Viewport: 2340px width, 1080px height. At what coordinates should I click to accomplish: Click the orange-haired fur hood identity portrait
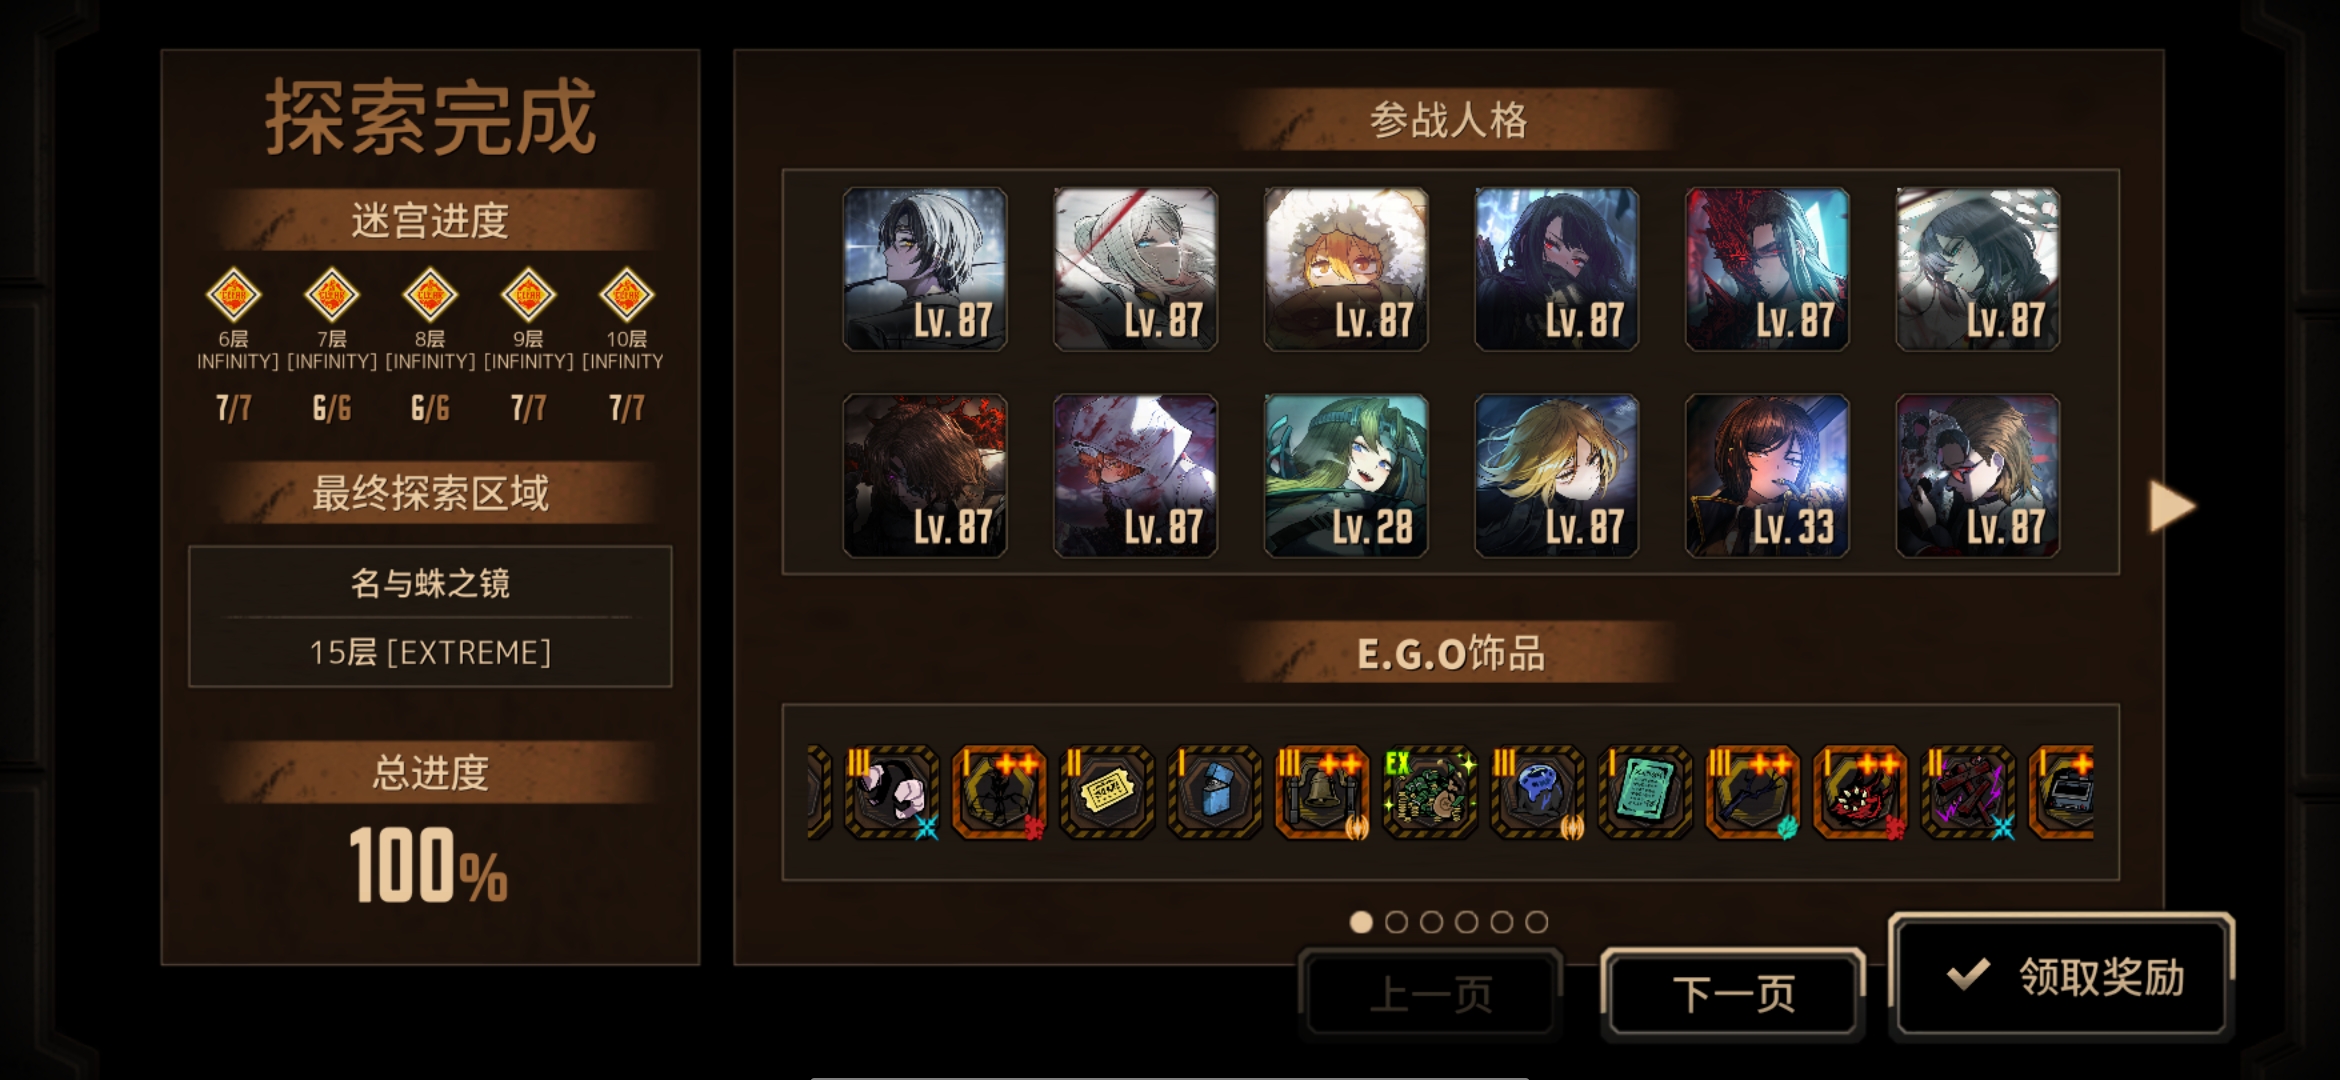[x=1346, y=269]
